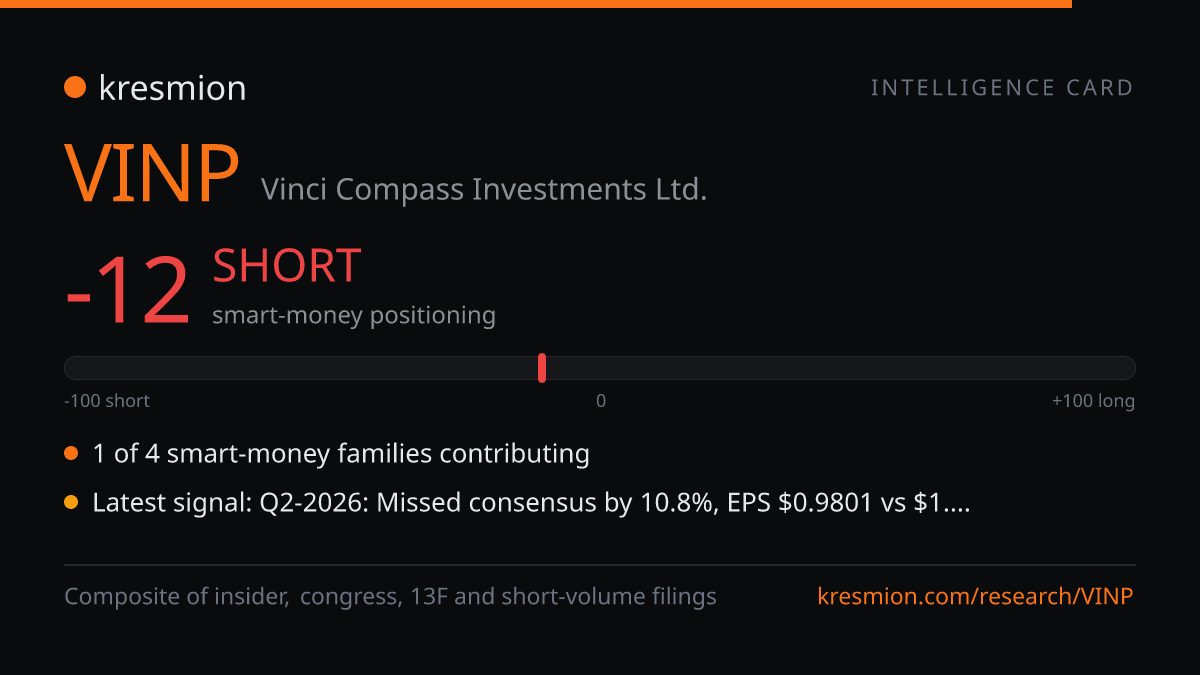Click the -100 short scale label
The width and height of the screenshot is (1200, 675).
[x=107, y=401]
